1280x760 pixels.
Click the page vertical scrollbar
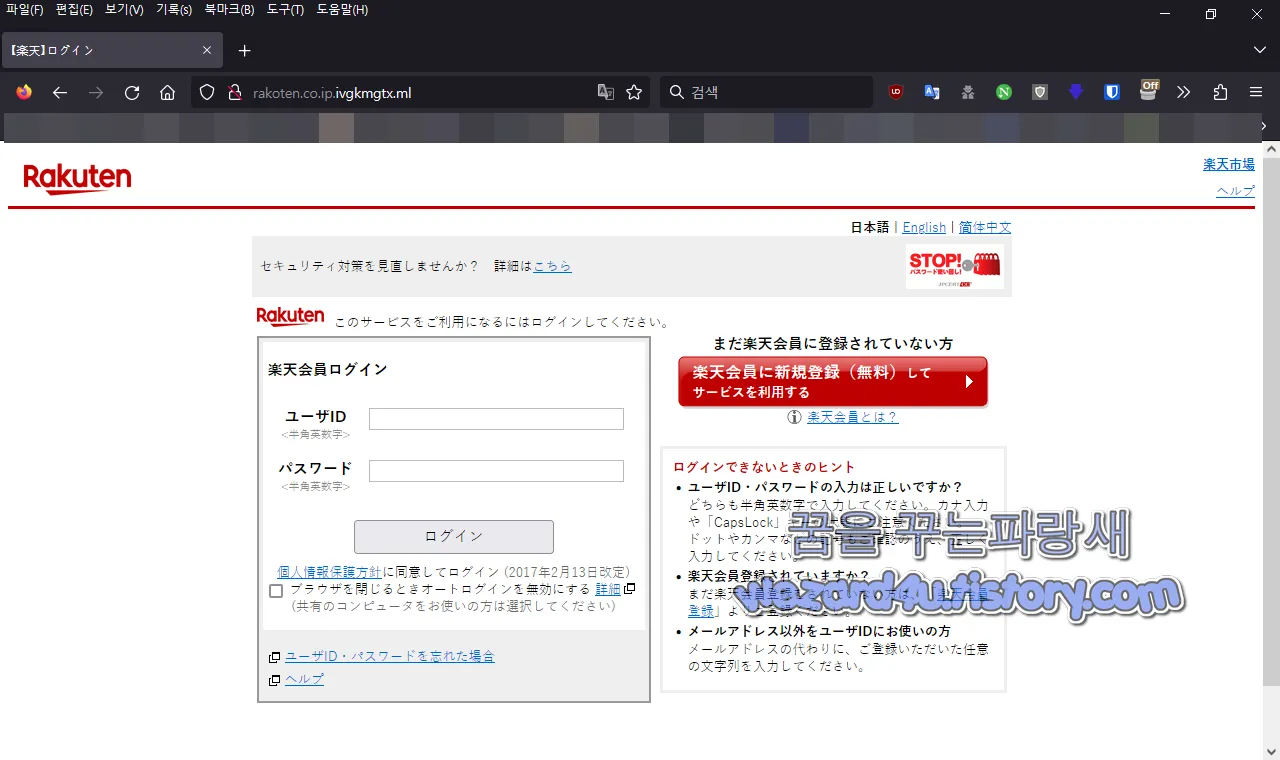[1271, 420]
